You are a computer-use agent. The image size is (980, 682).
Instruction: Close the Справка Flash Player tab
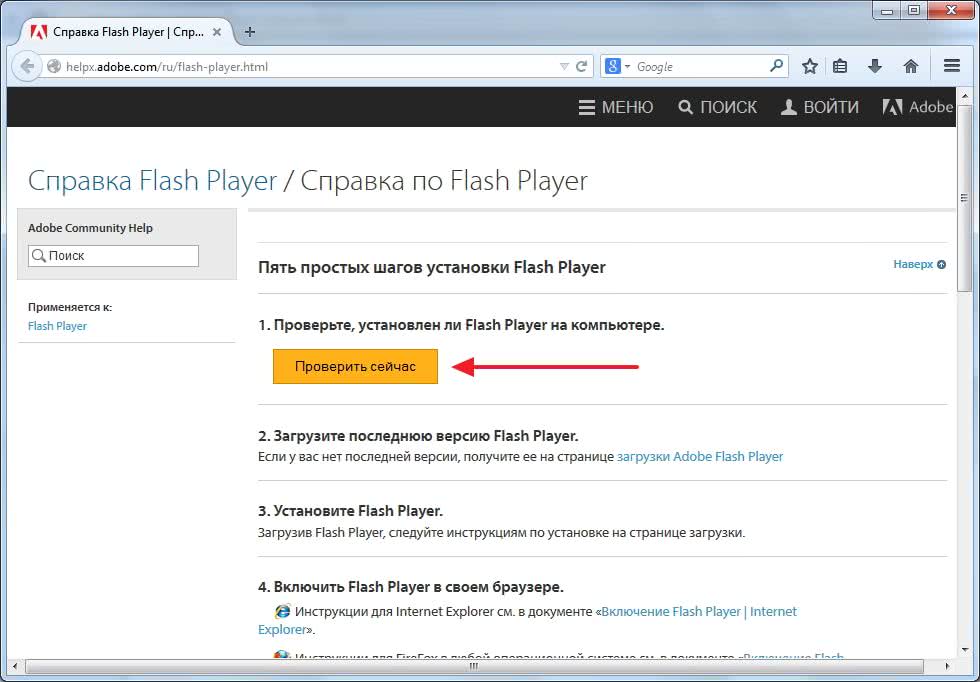(217, 32)
